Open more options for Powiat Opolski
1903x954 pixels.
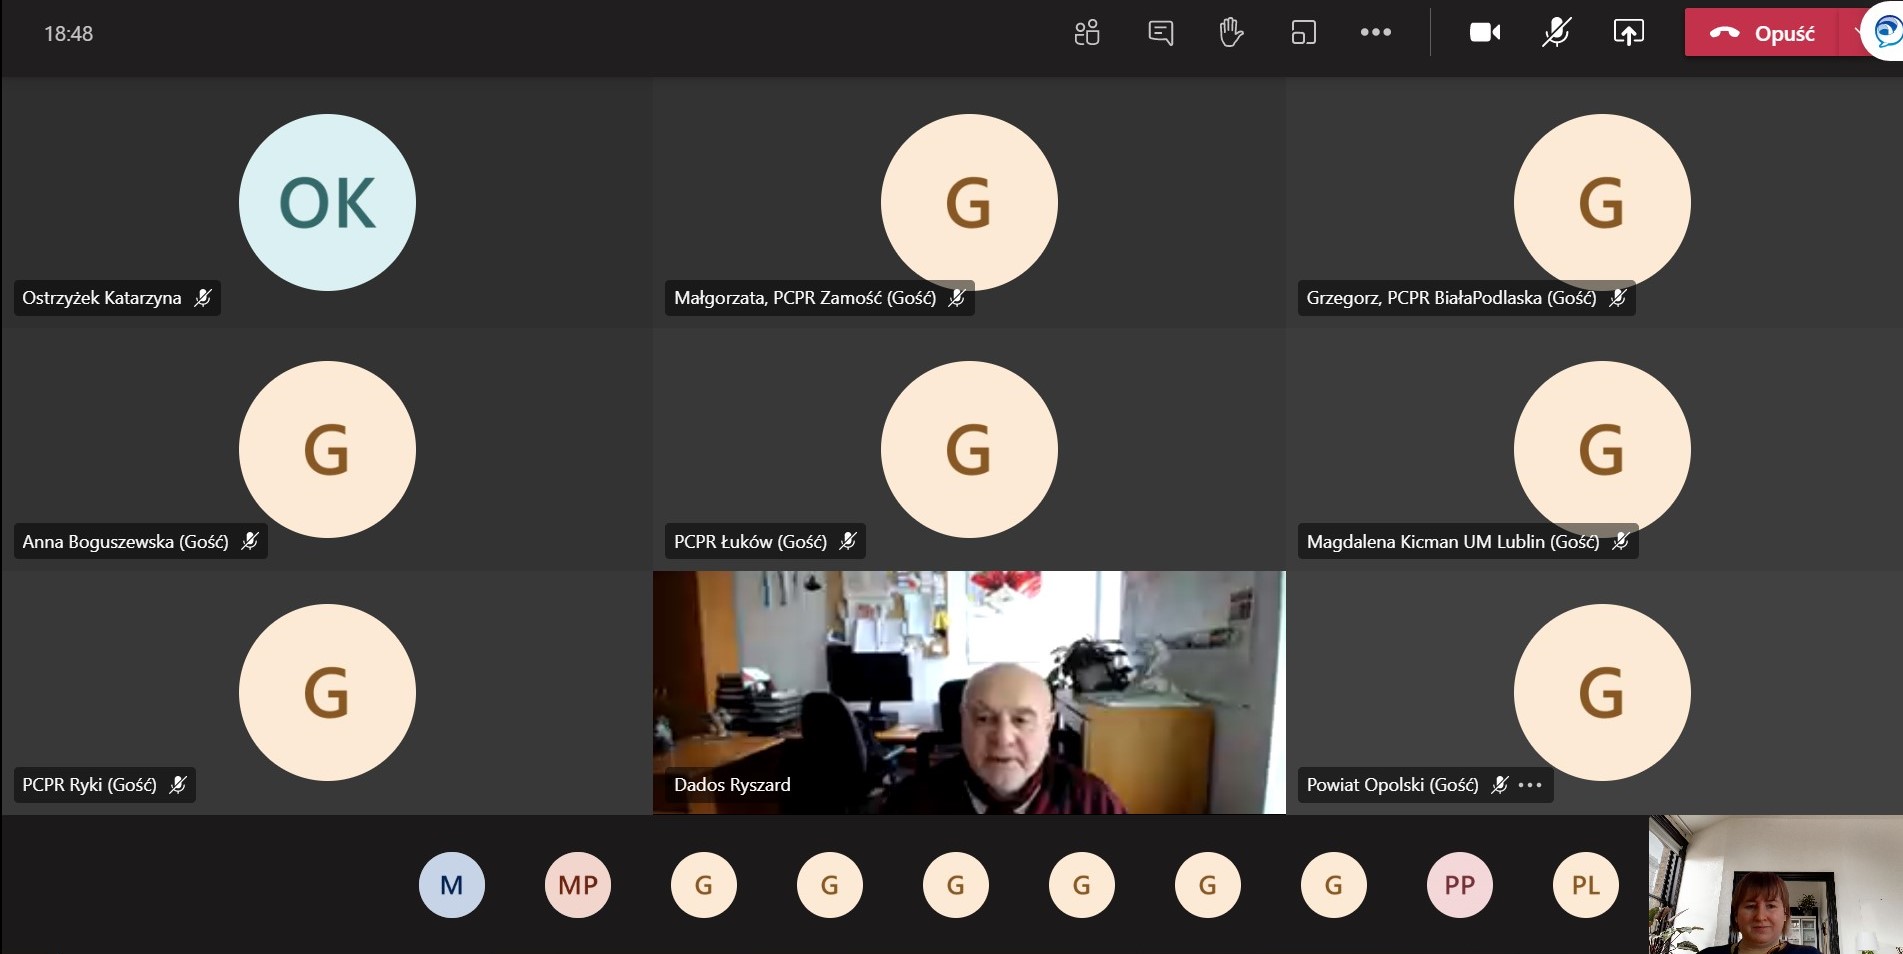(x=1530, y=785)
